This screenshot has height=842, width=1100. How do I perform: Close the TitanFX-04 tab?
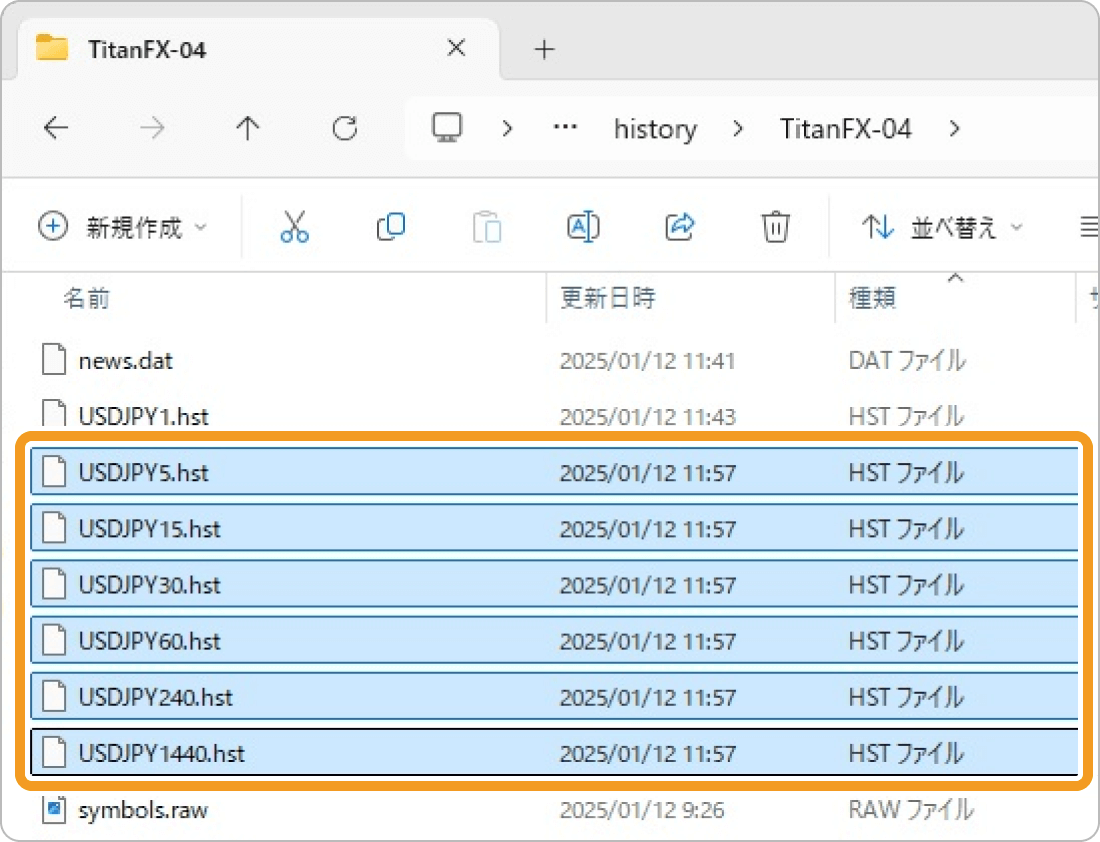tap(456, 48)
